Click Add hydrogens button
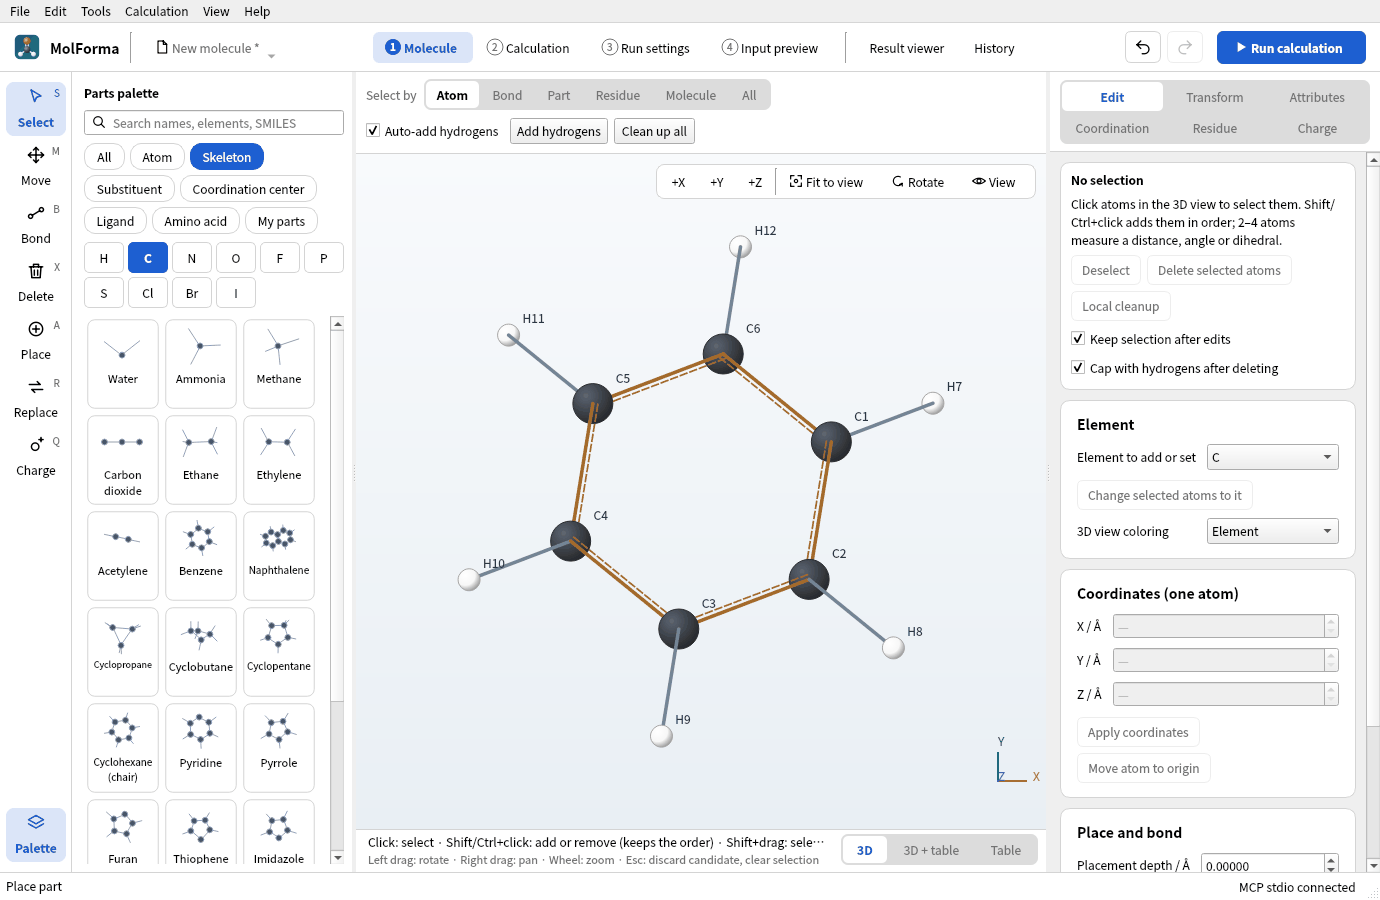 point(559,131)
